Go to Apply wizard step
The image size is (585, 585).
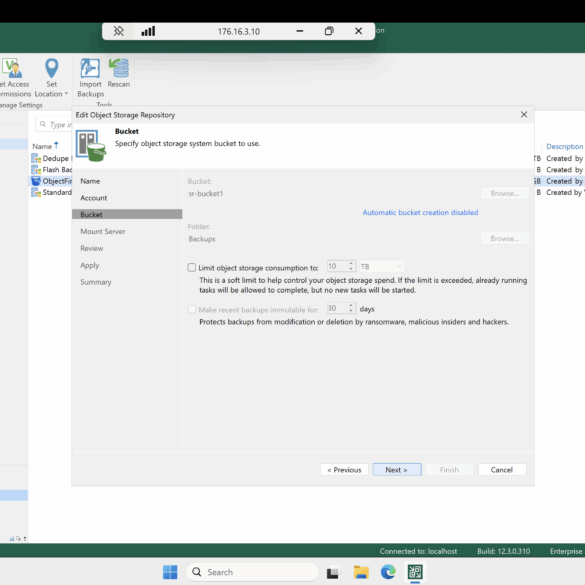(x=90, y=265)
